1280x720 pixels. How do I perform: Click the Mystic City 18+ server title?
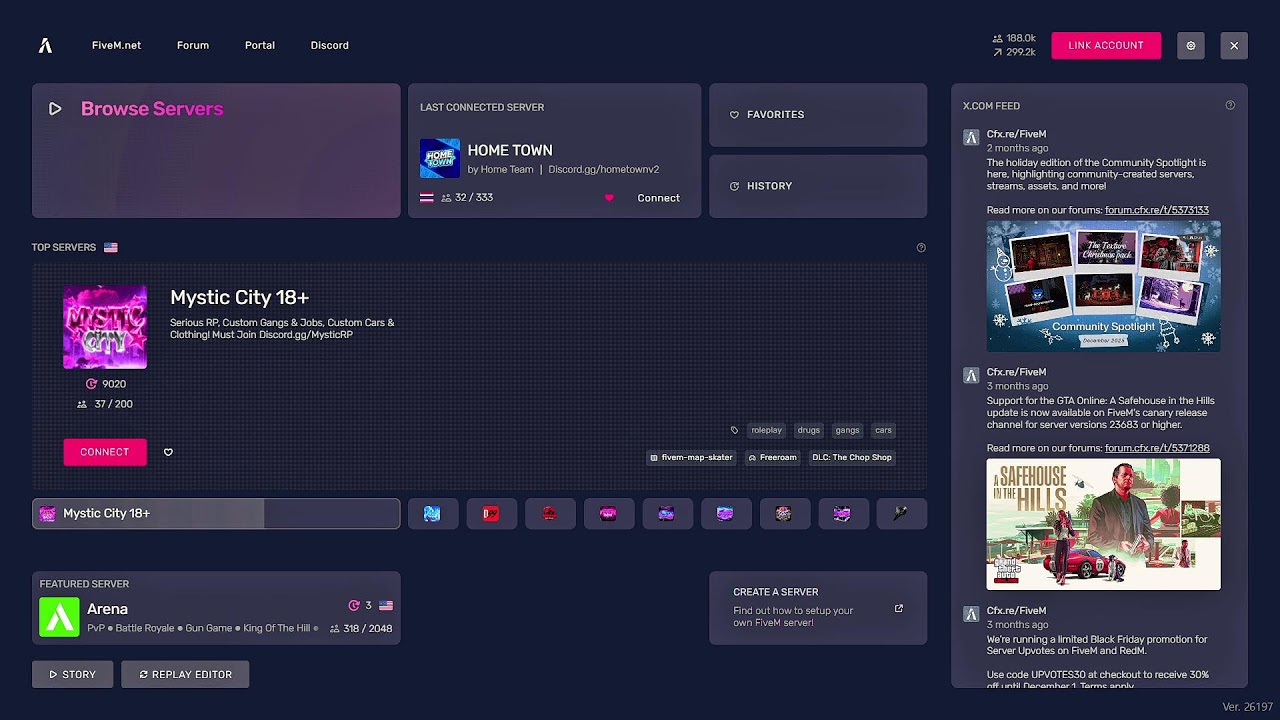coord(239,297)
